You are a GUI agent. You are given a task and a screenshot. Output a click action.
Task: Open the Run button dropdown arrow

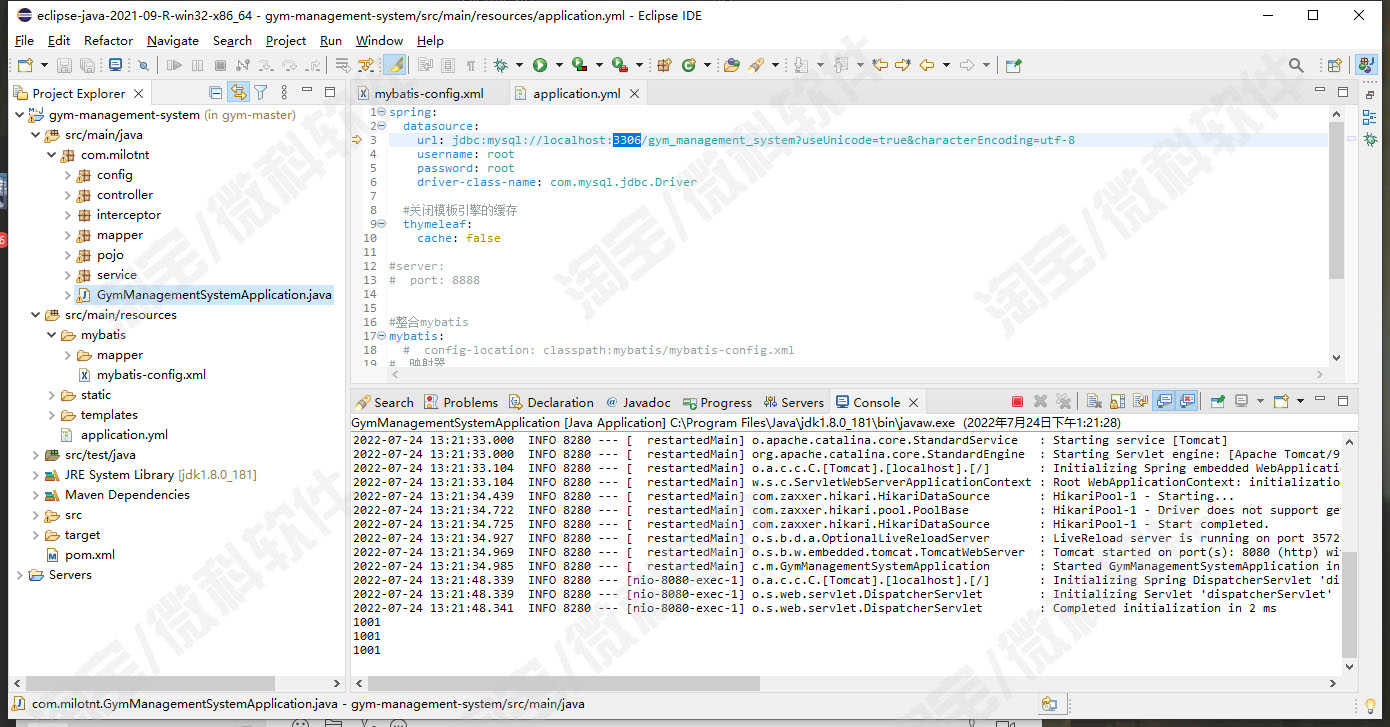(x=559, y=65)
